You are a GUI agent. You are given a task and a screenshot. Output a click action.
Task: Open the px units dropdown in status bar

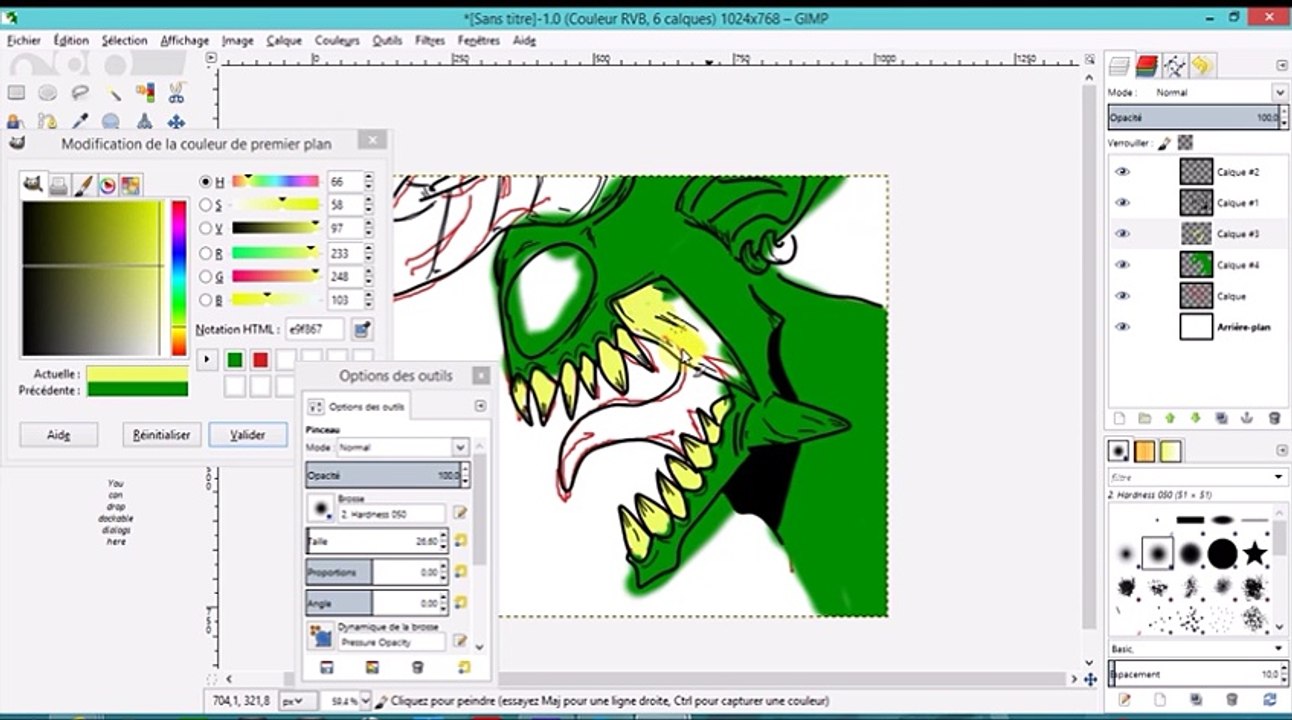pos(298,701)
